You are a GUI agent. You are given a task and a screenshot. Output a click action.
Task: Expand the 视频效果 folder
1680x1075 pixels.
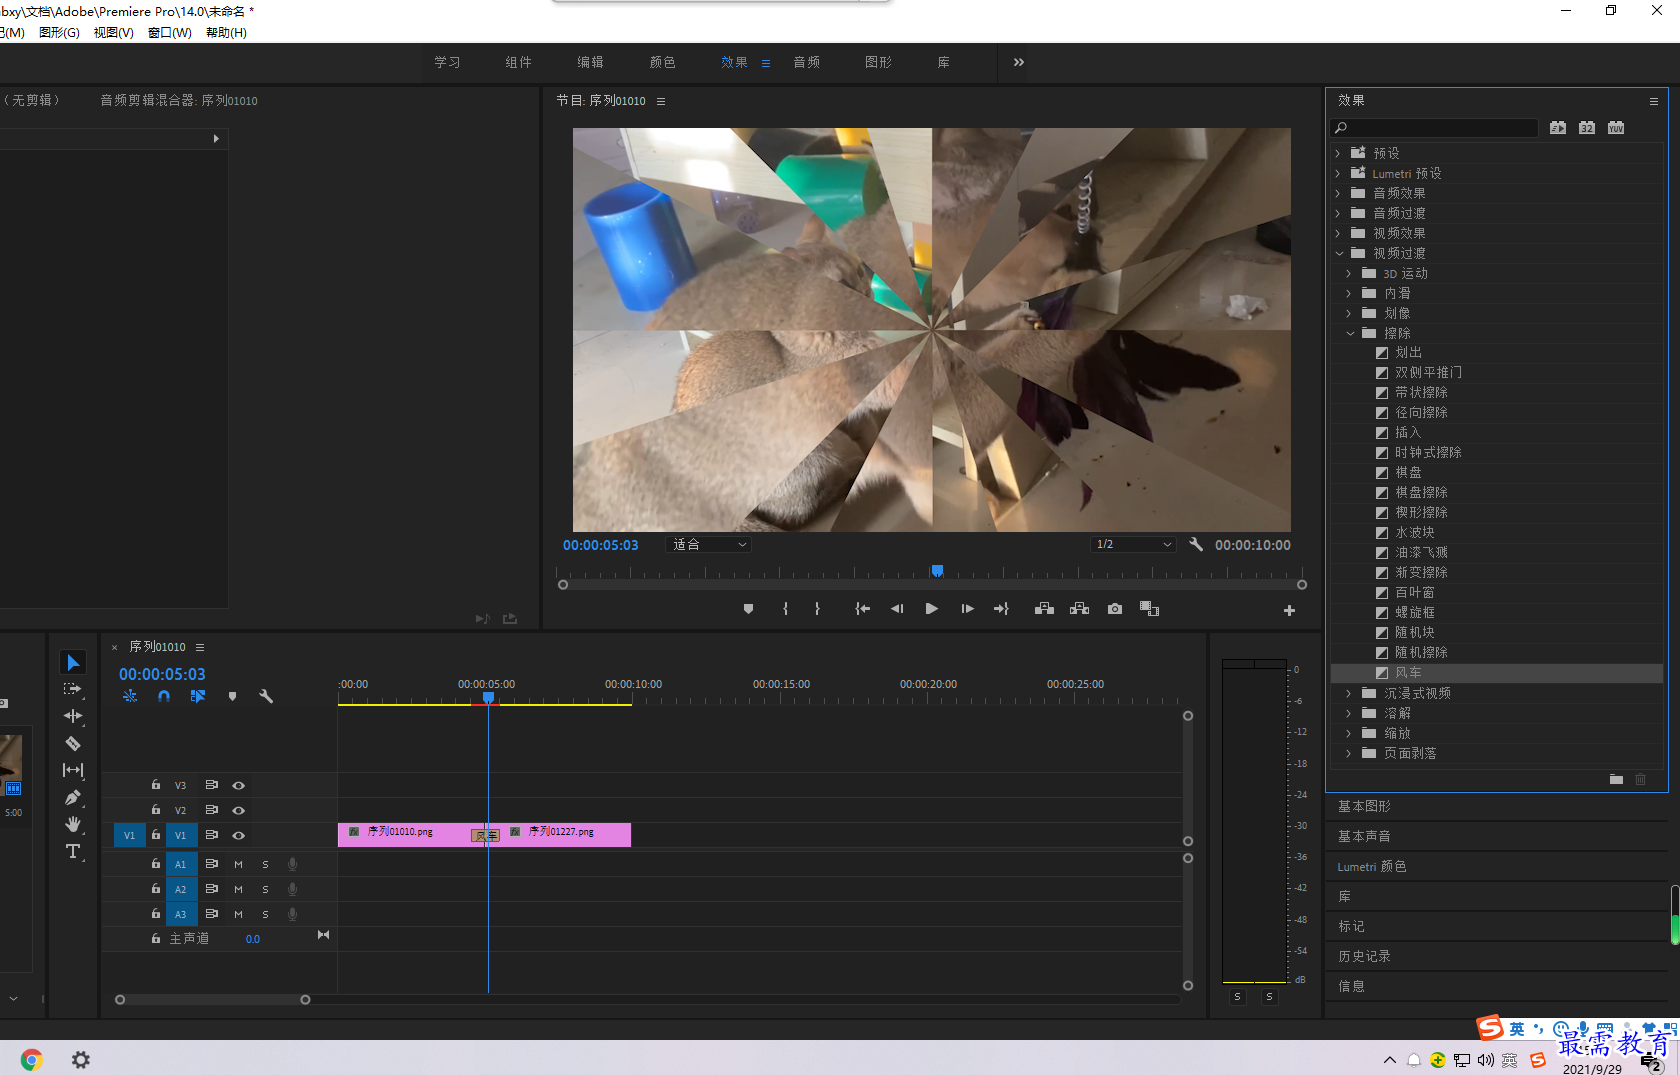[x=1338, y=233]
